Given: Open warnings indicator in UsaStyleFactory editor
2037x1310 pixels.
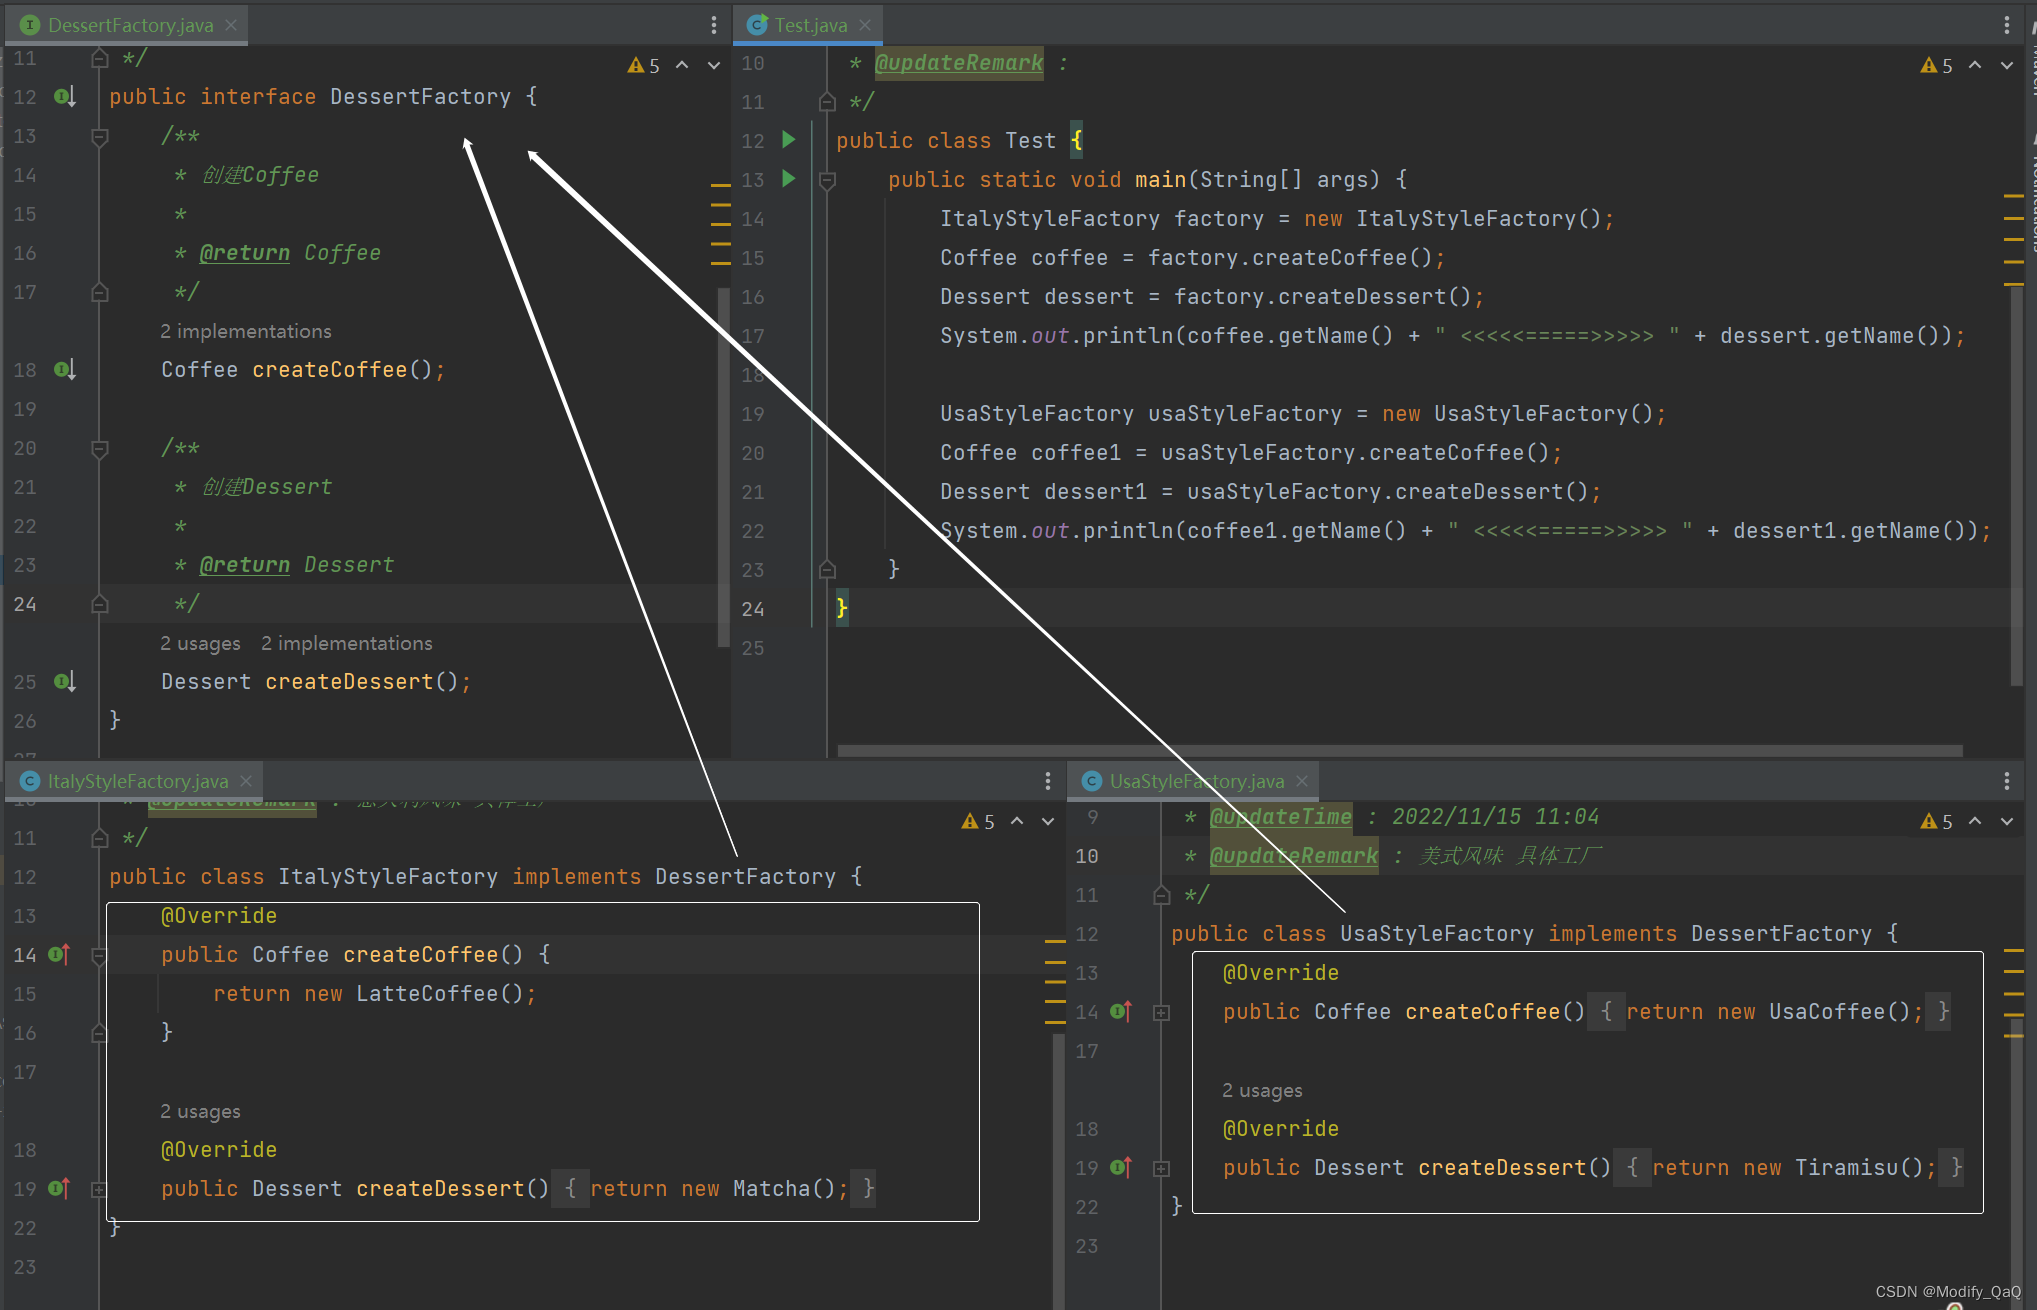Looking at the screenshot, I should click(x=1937, y=822).
